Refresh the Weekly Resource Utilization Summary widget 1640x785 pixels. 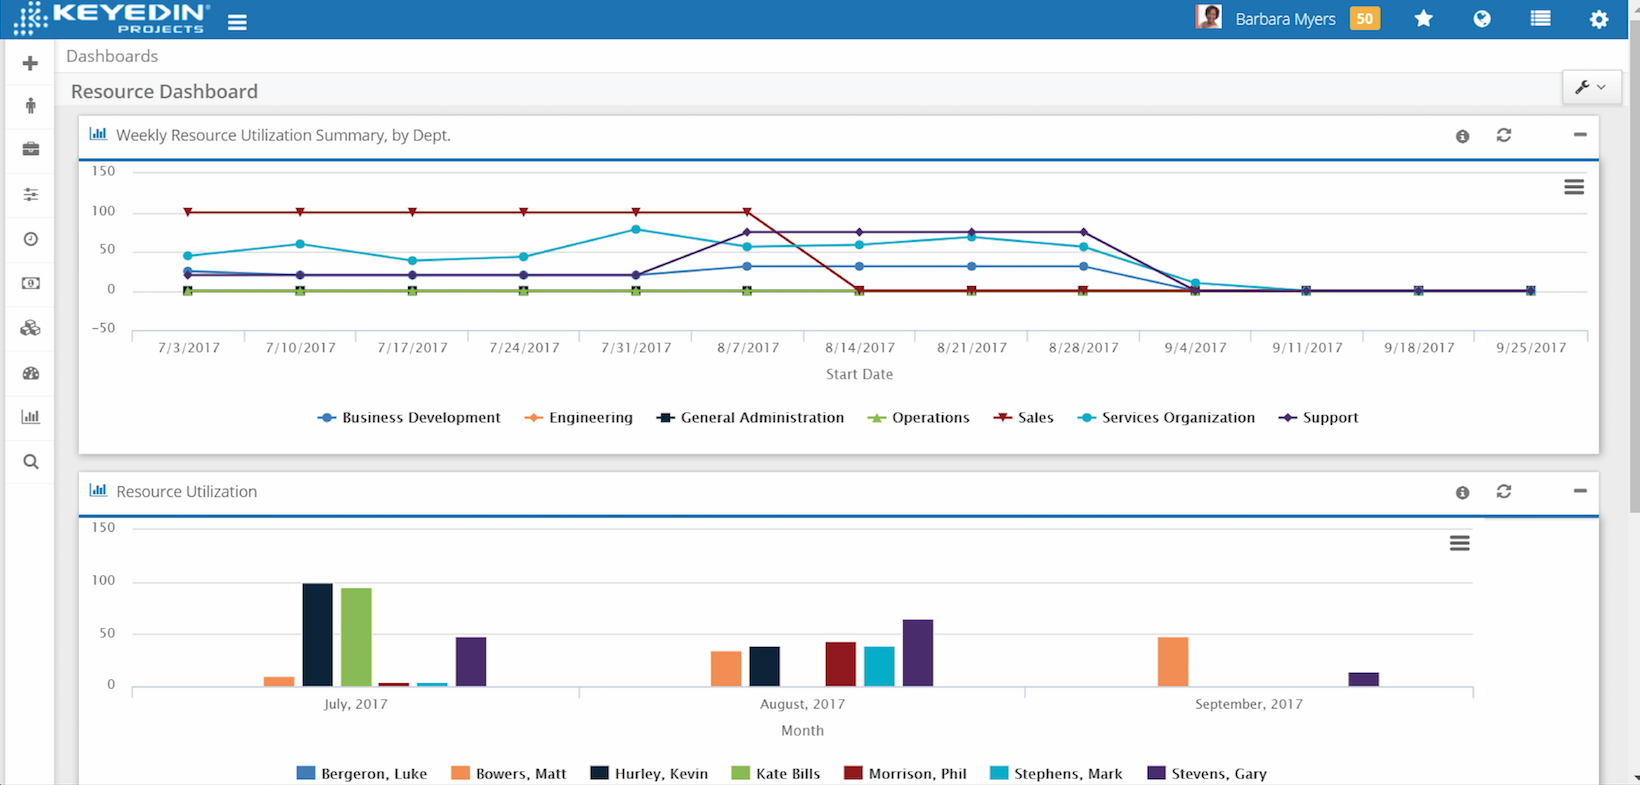click(x=1503, y=135)
